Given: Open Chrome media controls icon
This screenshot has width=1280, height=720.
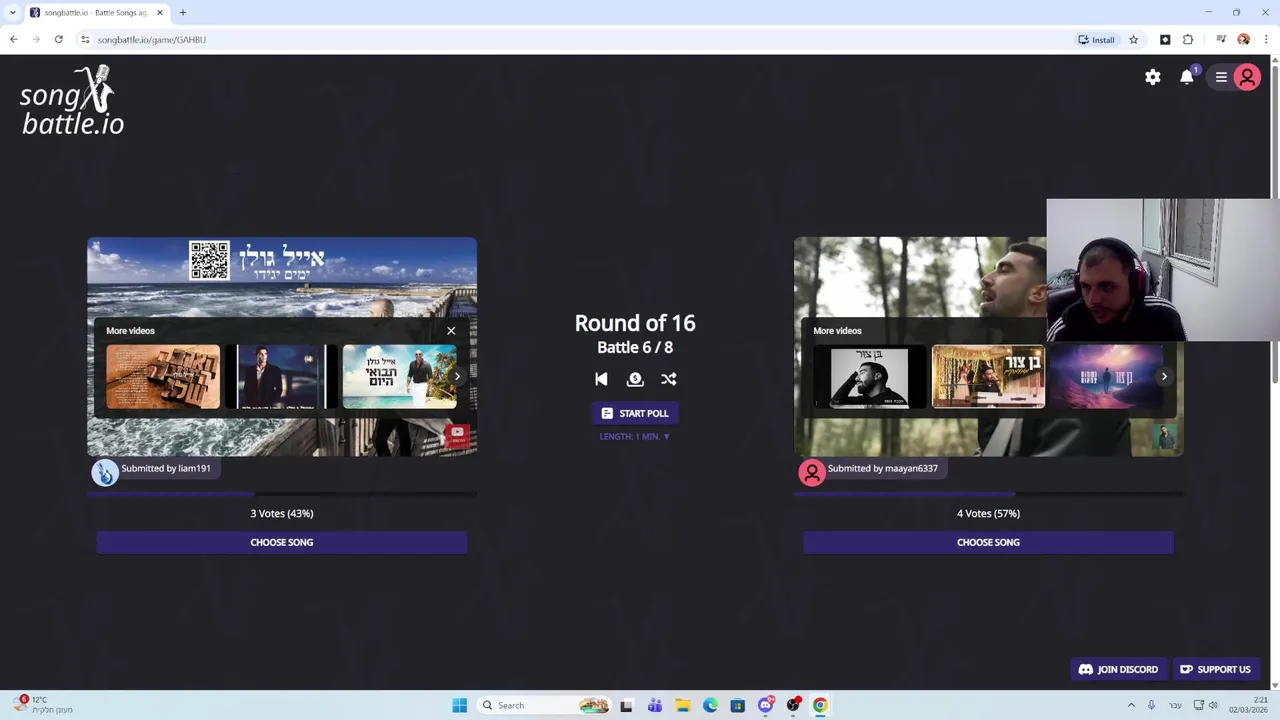Looking at the screenshot, I should pyautogui.click(x=1221, y=39).
